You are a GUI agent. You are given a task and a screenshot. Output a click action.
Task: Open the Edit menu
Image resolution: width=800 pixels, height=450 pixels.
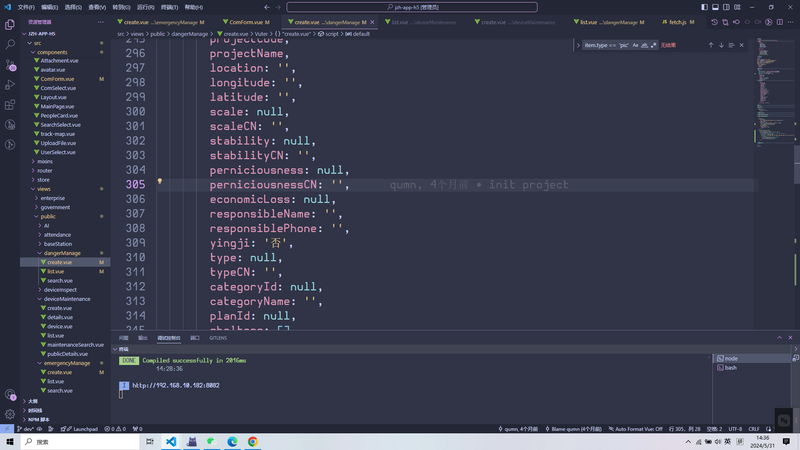pyautogui.click(x=49, y=7)
